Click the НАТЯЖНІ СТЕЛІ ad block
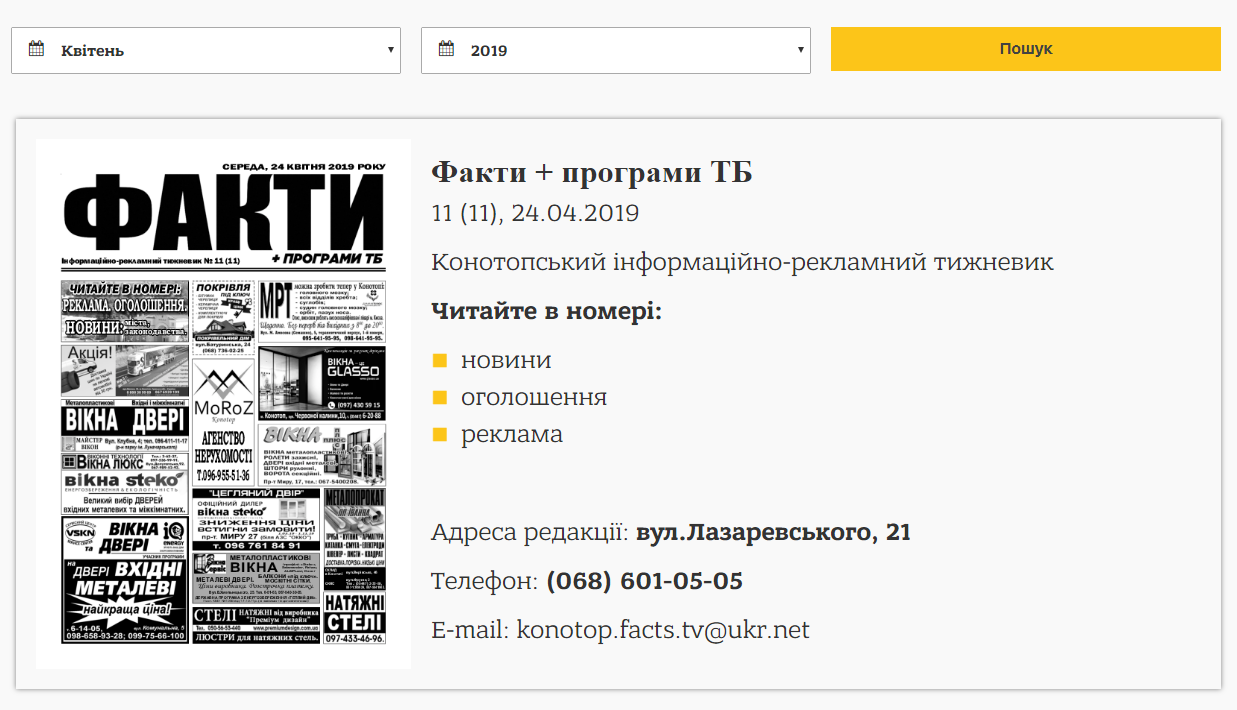Screen dimensions: 1237x710 [354, 617]
